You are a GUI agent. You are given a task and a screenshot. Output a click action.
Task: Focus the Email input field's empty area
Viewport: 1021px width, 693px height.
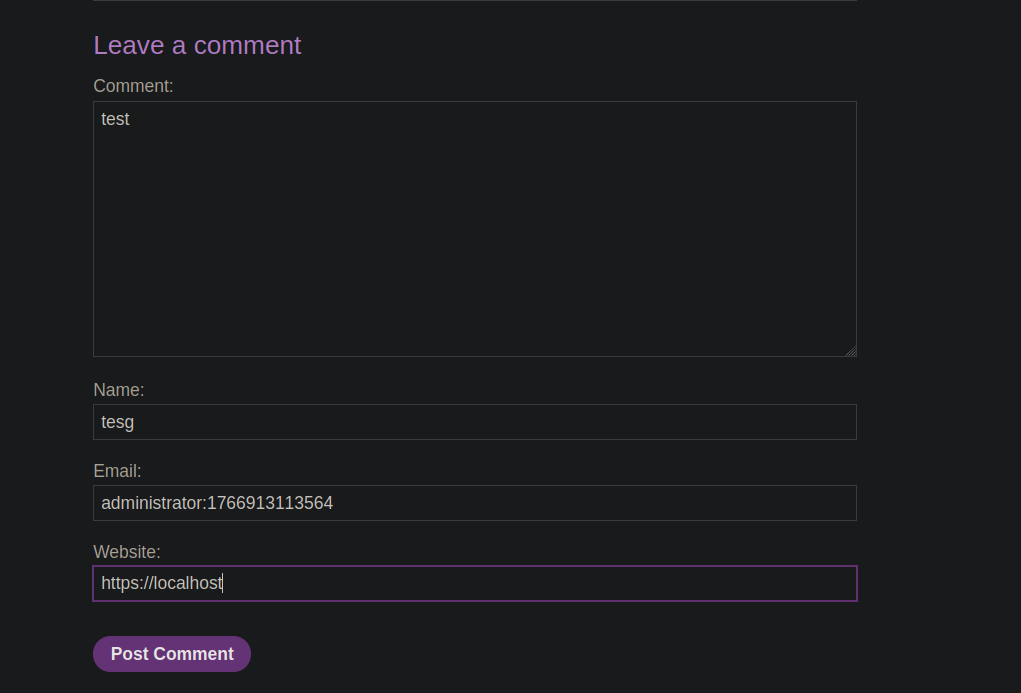600,503
